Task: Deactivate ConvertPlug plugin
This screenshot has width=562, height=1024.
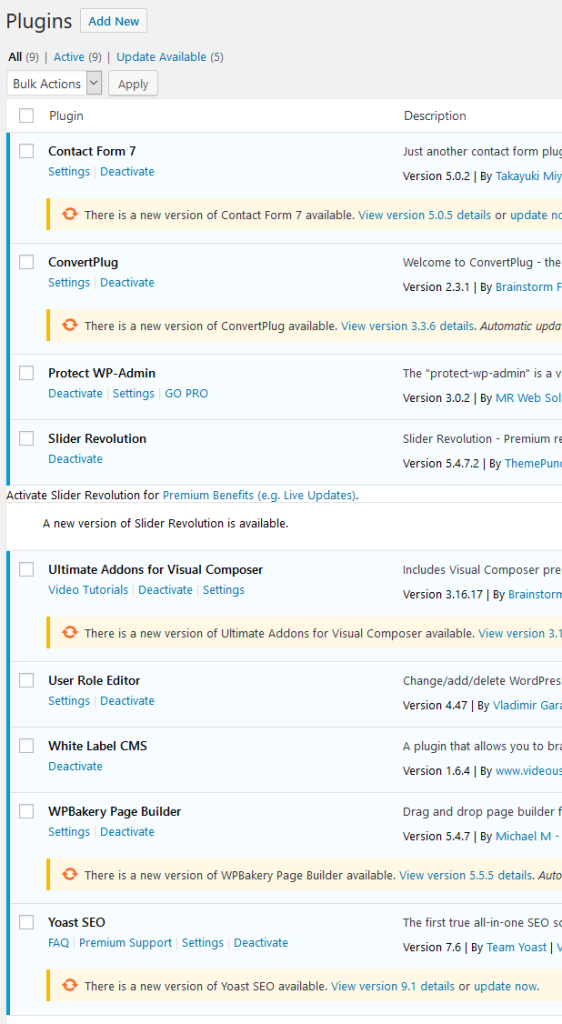Action: click(127, 282)
